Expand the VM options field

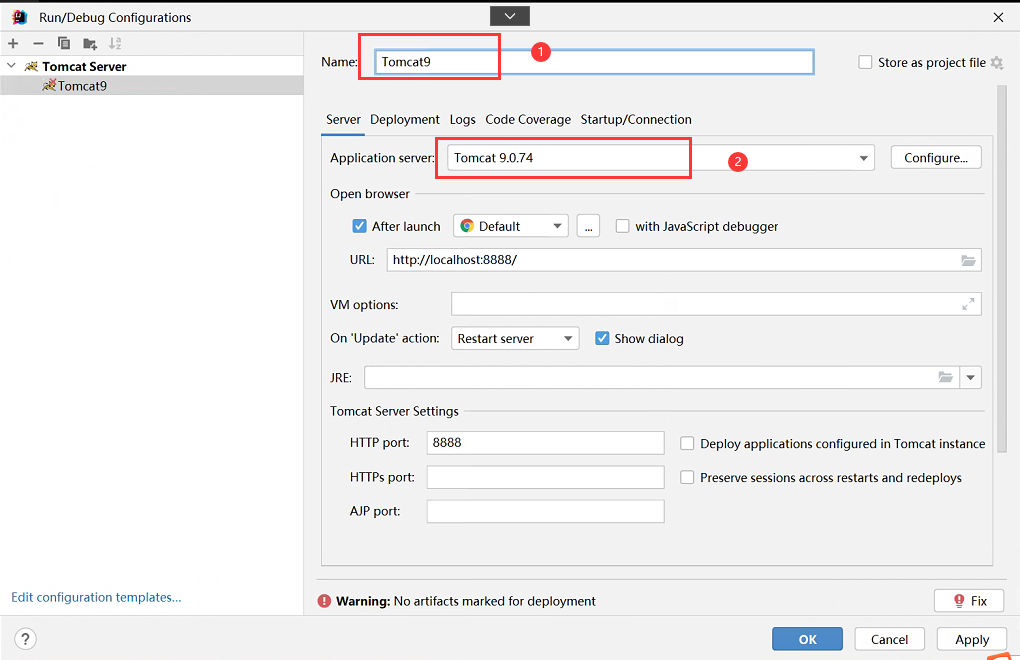[x=968, y=304]
